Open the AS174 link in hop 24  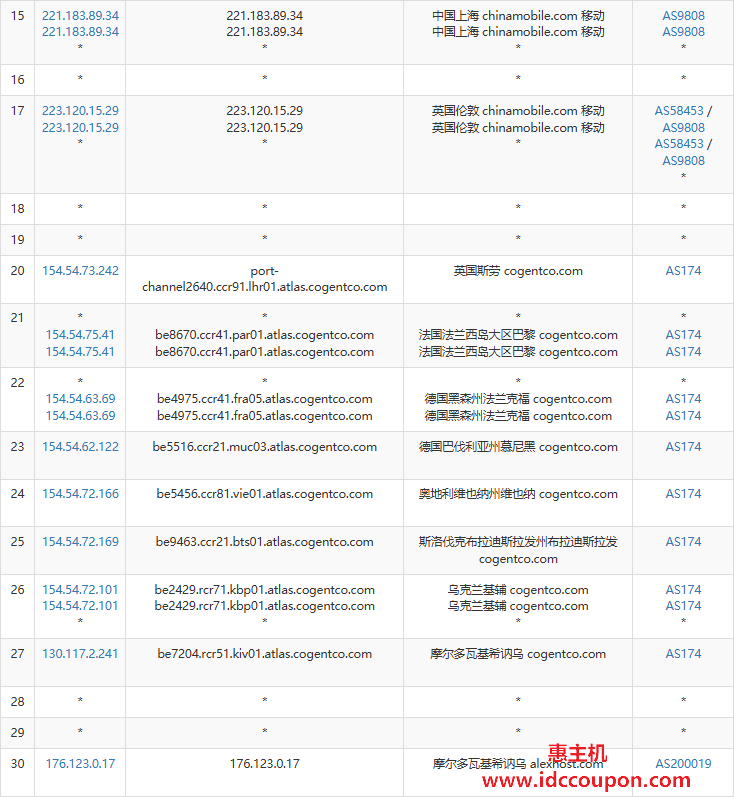(x=683, y=494)
